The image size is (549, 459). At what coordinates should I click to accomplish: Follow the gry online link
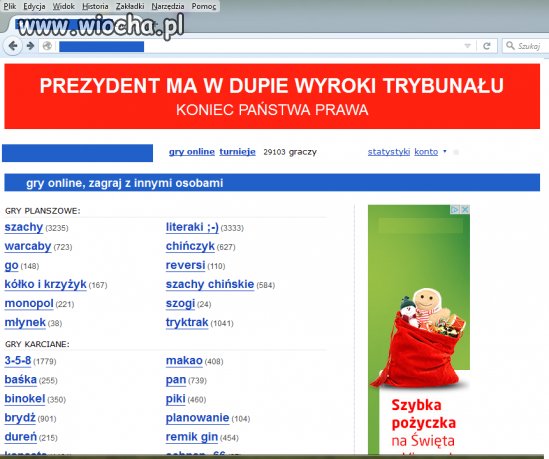(x=192, y=152)
